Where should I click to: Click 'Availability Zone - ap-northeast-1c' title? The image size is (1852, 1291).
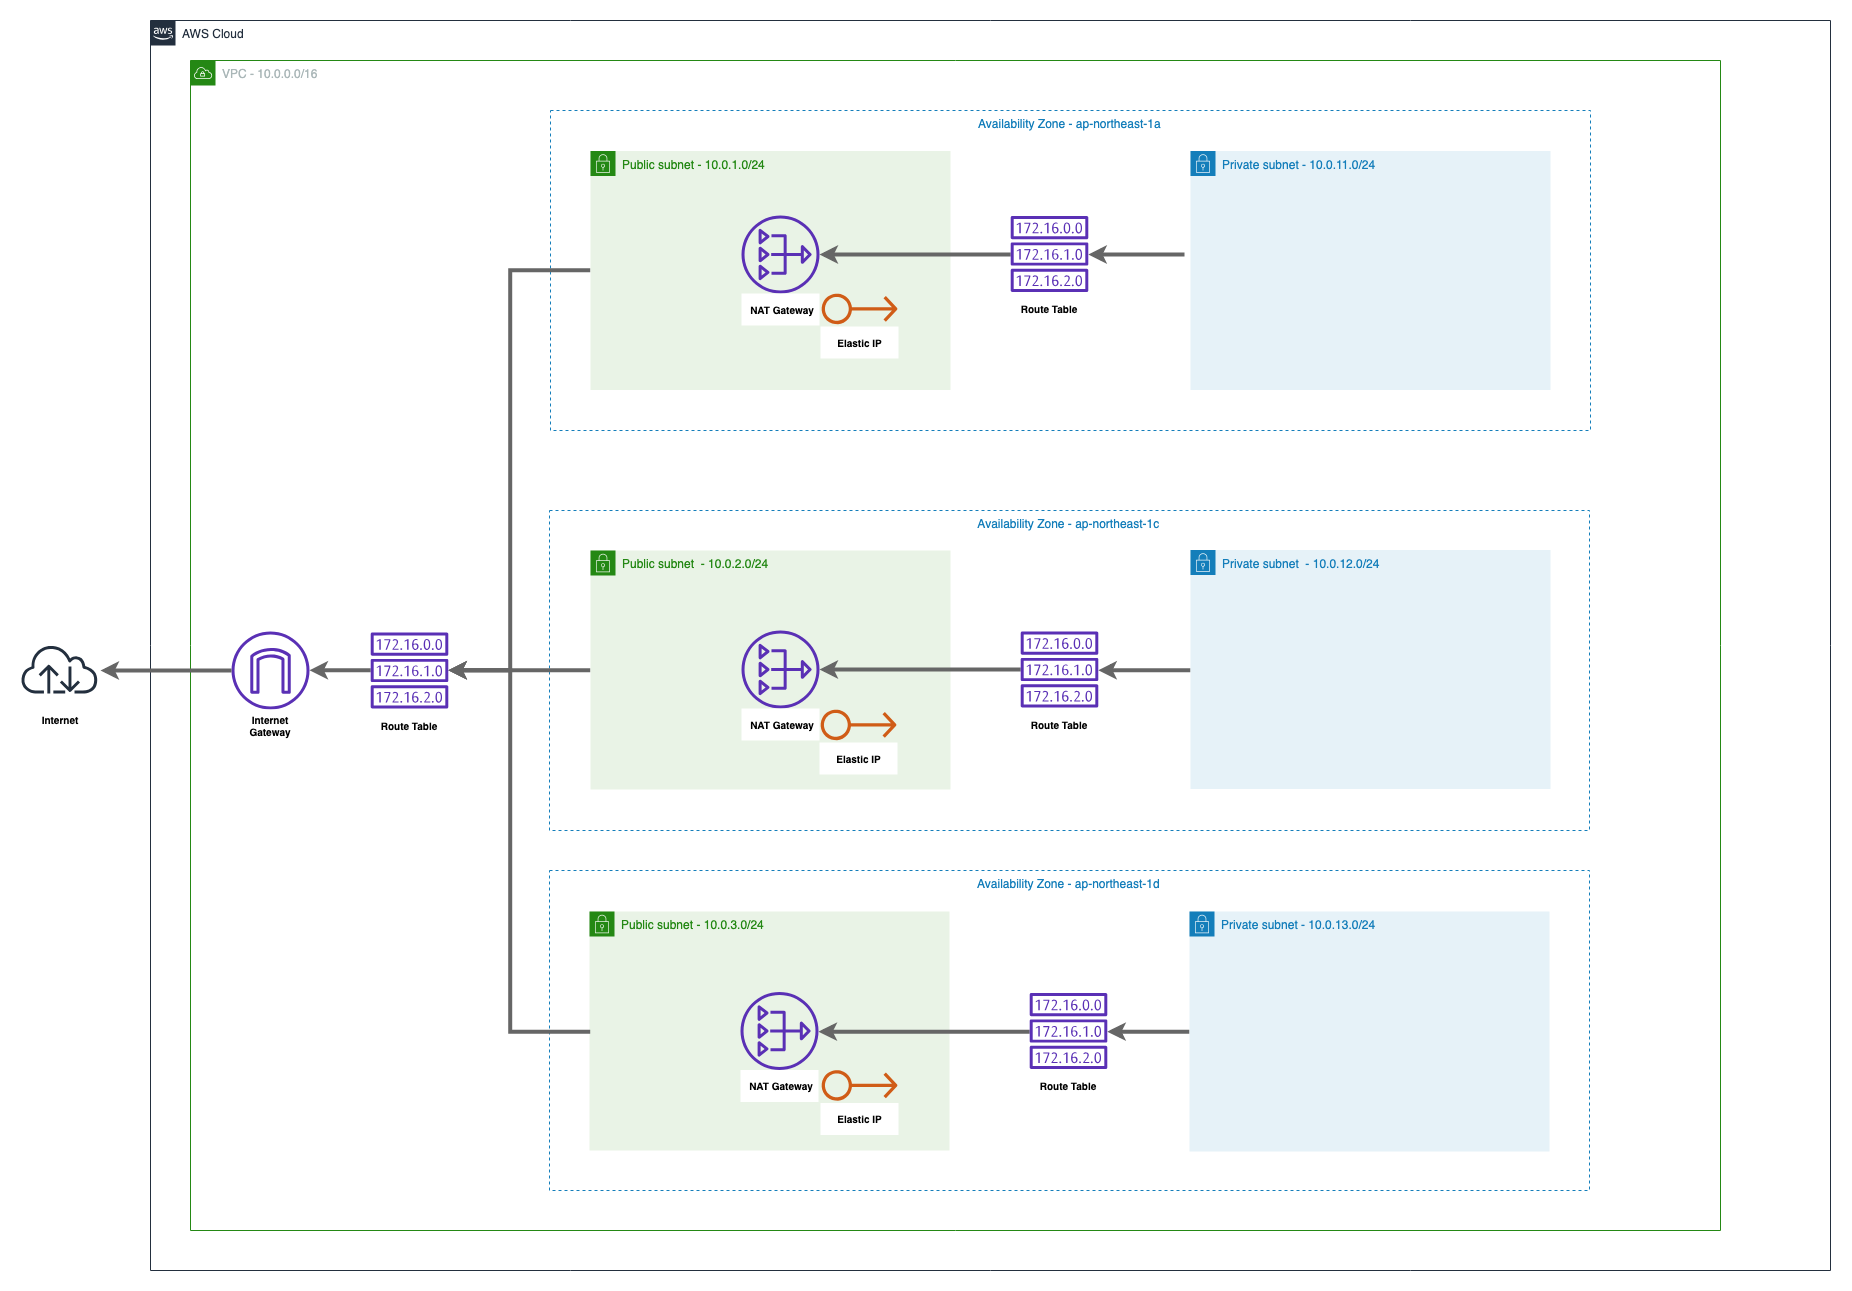[1068, 524]
